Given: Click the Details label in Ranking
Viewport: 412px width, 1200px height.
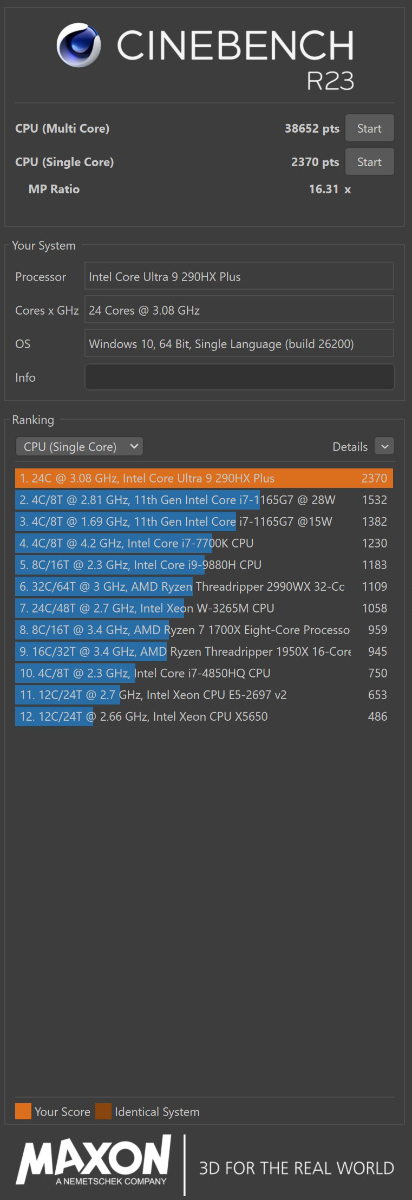Looking at the screenshot, I should (x=350, y=447).
